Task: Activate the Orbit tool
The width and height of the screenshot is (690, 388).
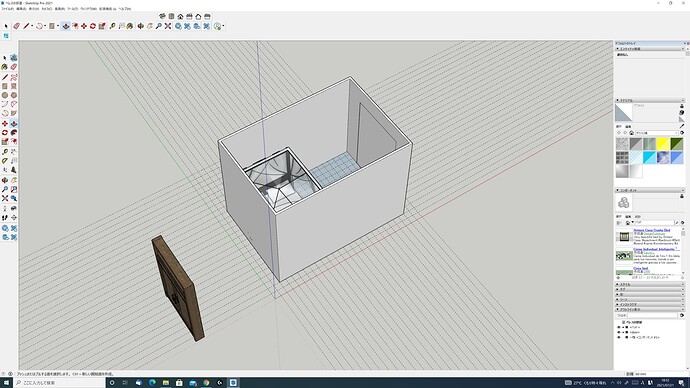Action: [140, 26]
